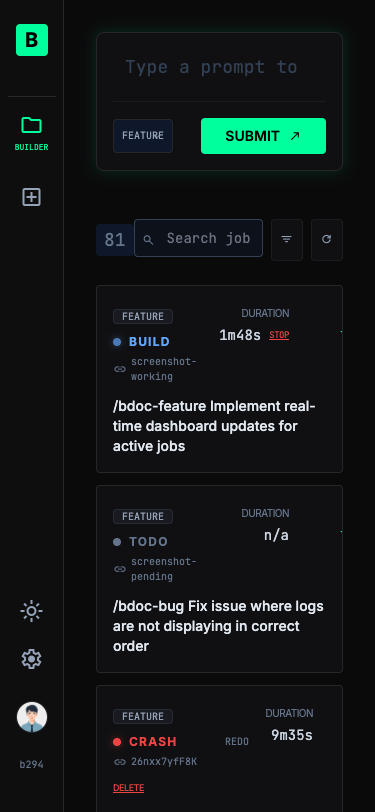The width and height of the screenshot is (375, 812).
Task: Open the FEATURE type selector in prompt box
Action: coord(143,136)
